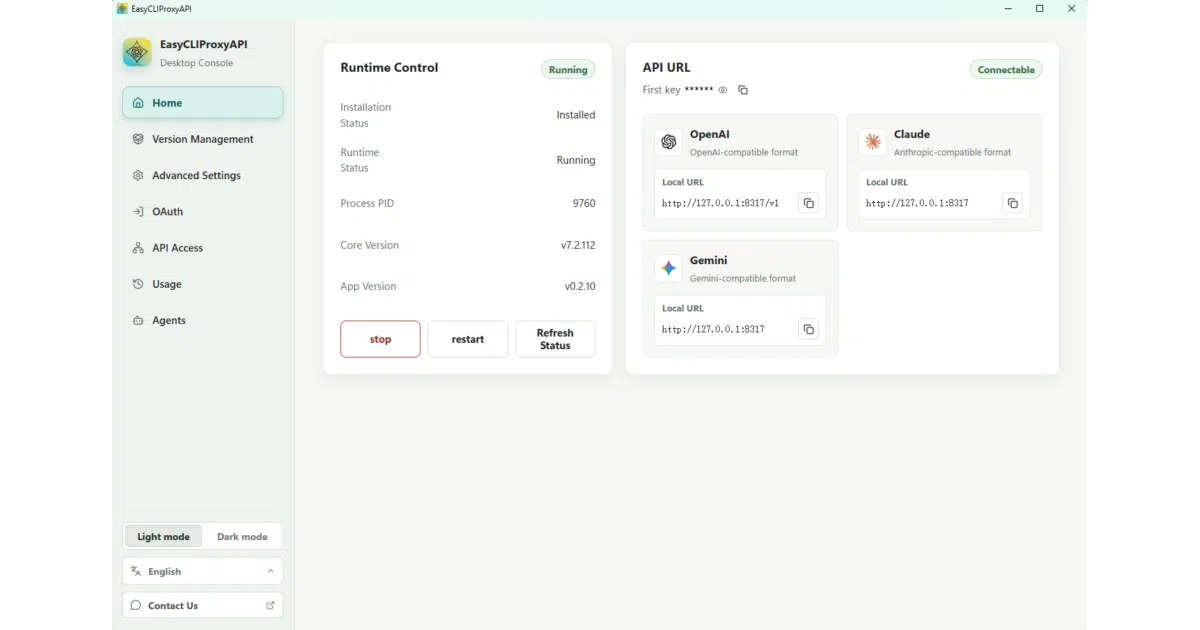Click the Usage history clock icon

click(138, 284)
